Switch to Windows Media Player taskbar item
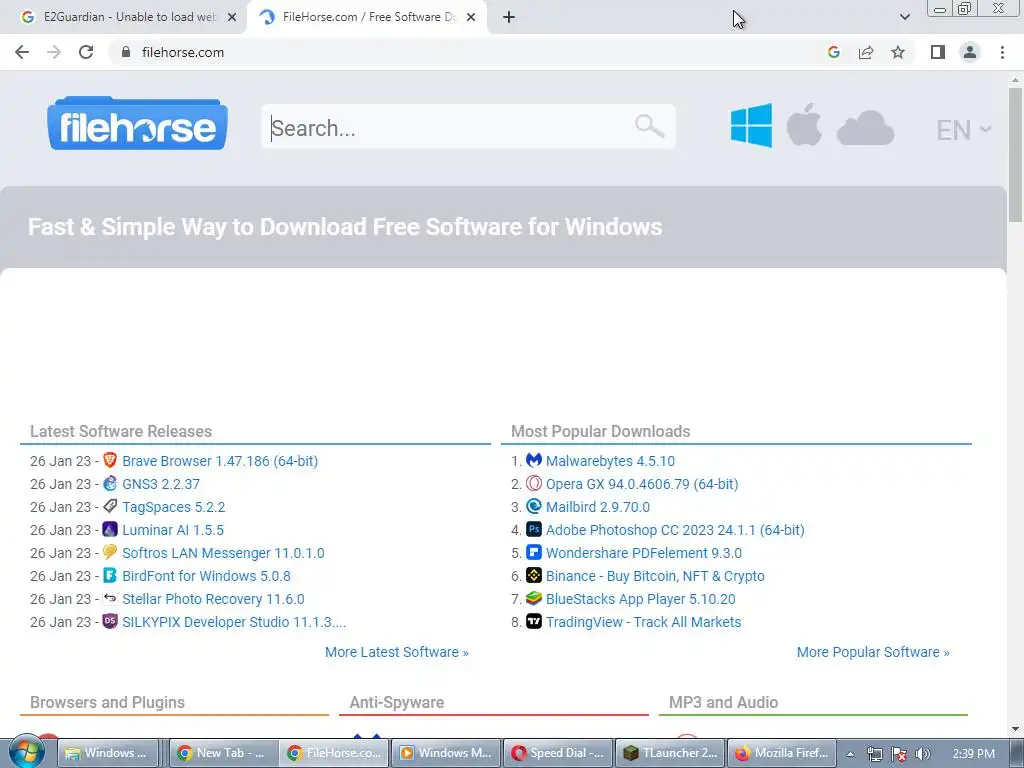1024x768 pixels. pos(448,753)
